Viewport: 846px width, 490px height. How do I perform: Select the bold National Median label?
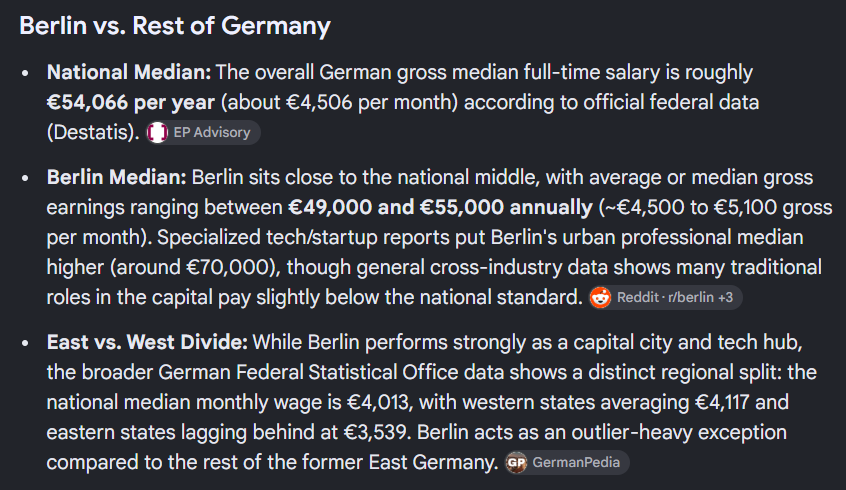129,72
